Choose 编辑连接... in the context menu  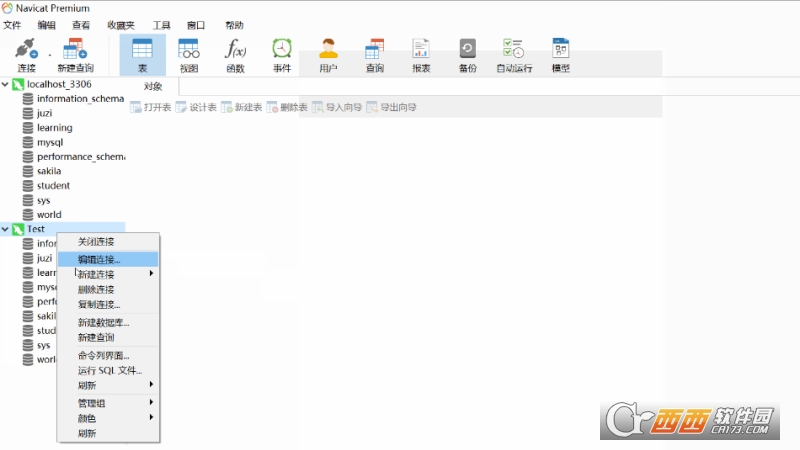pyautogui.click(x=108, y=259)
